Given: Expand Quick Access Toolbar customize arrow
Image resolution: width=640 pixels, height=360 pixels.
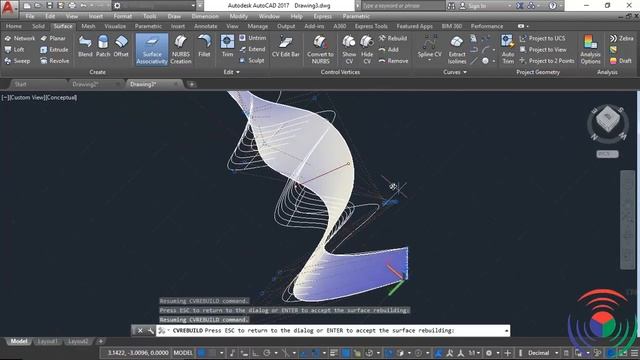Looking at the screenshot, I should point(200,6).
